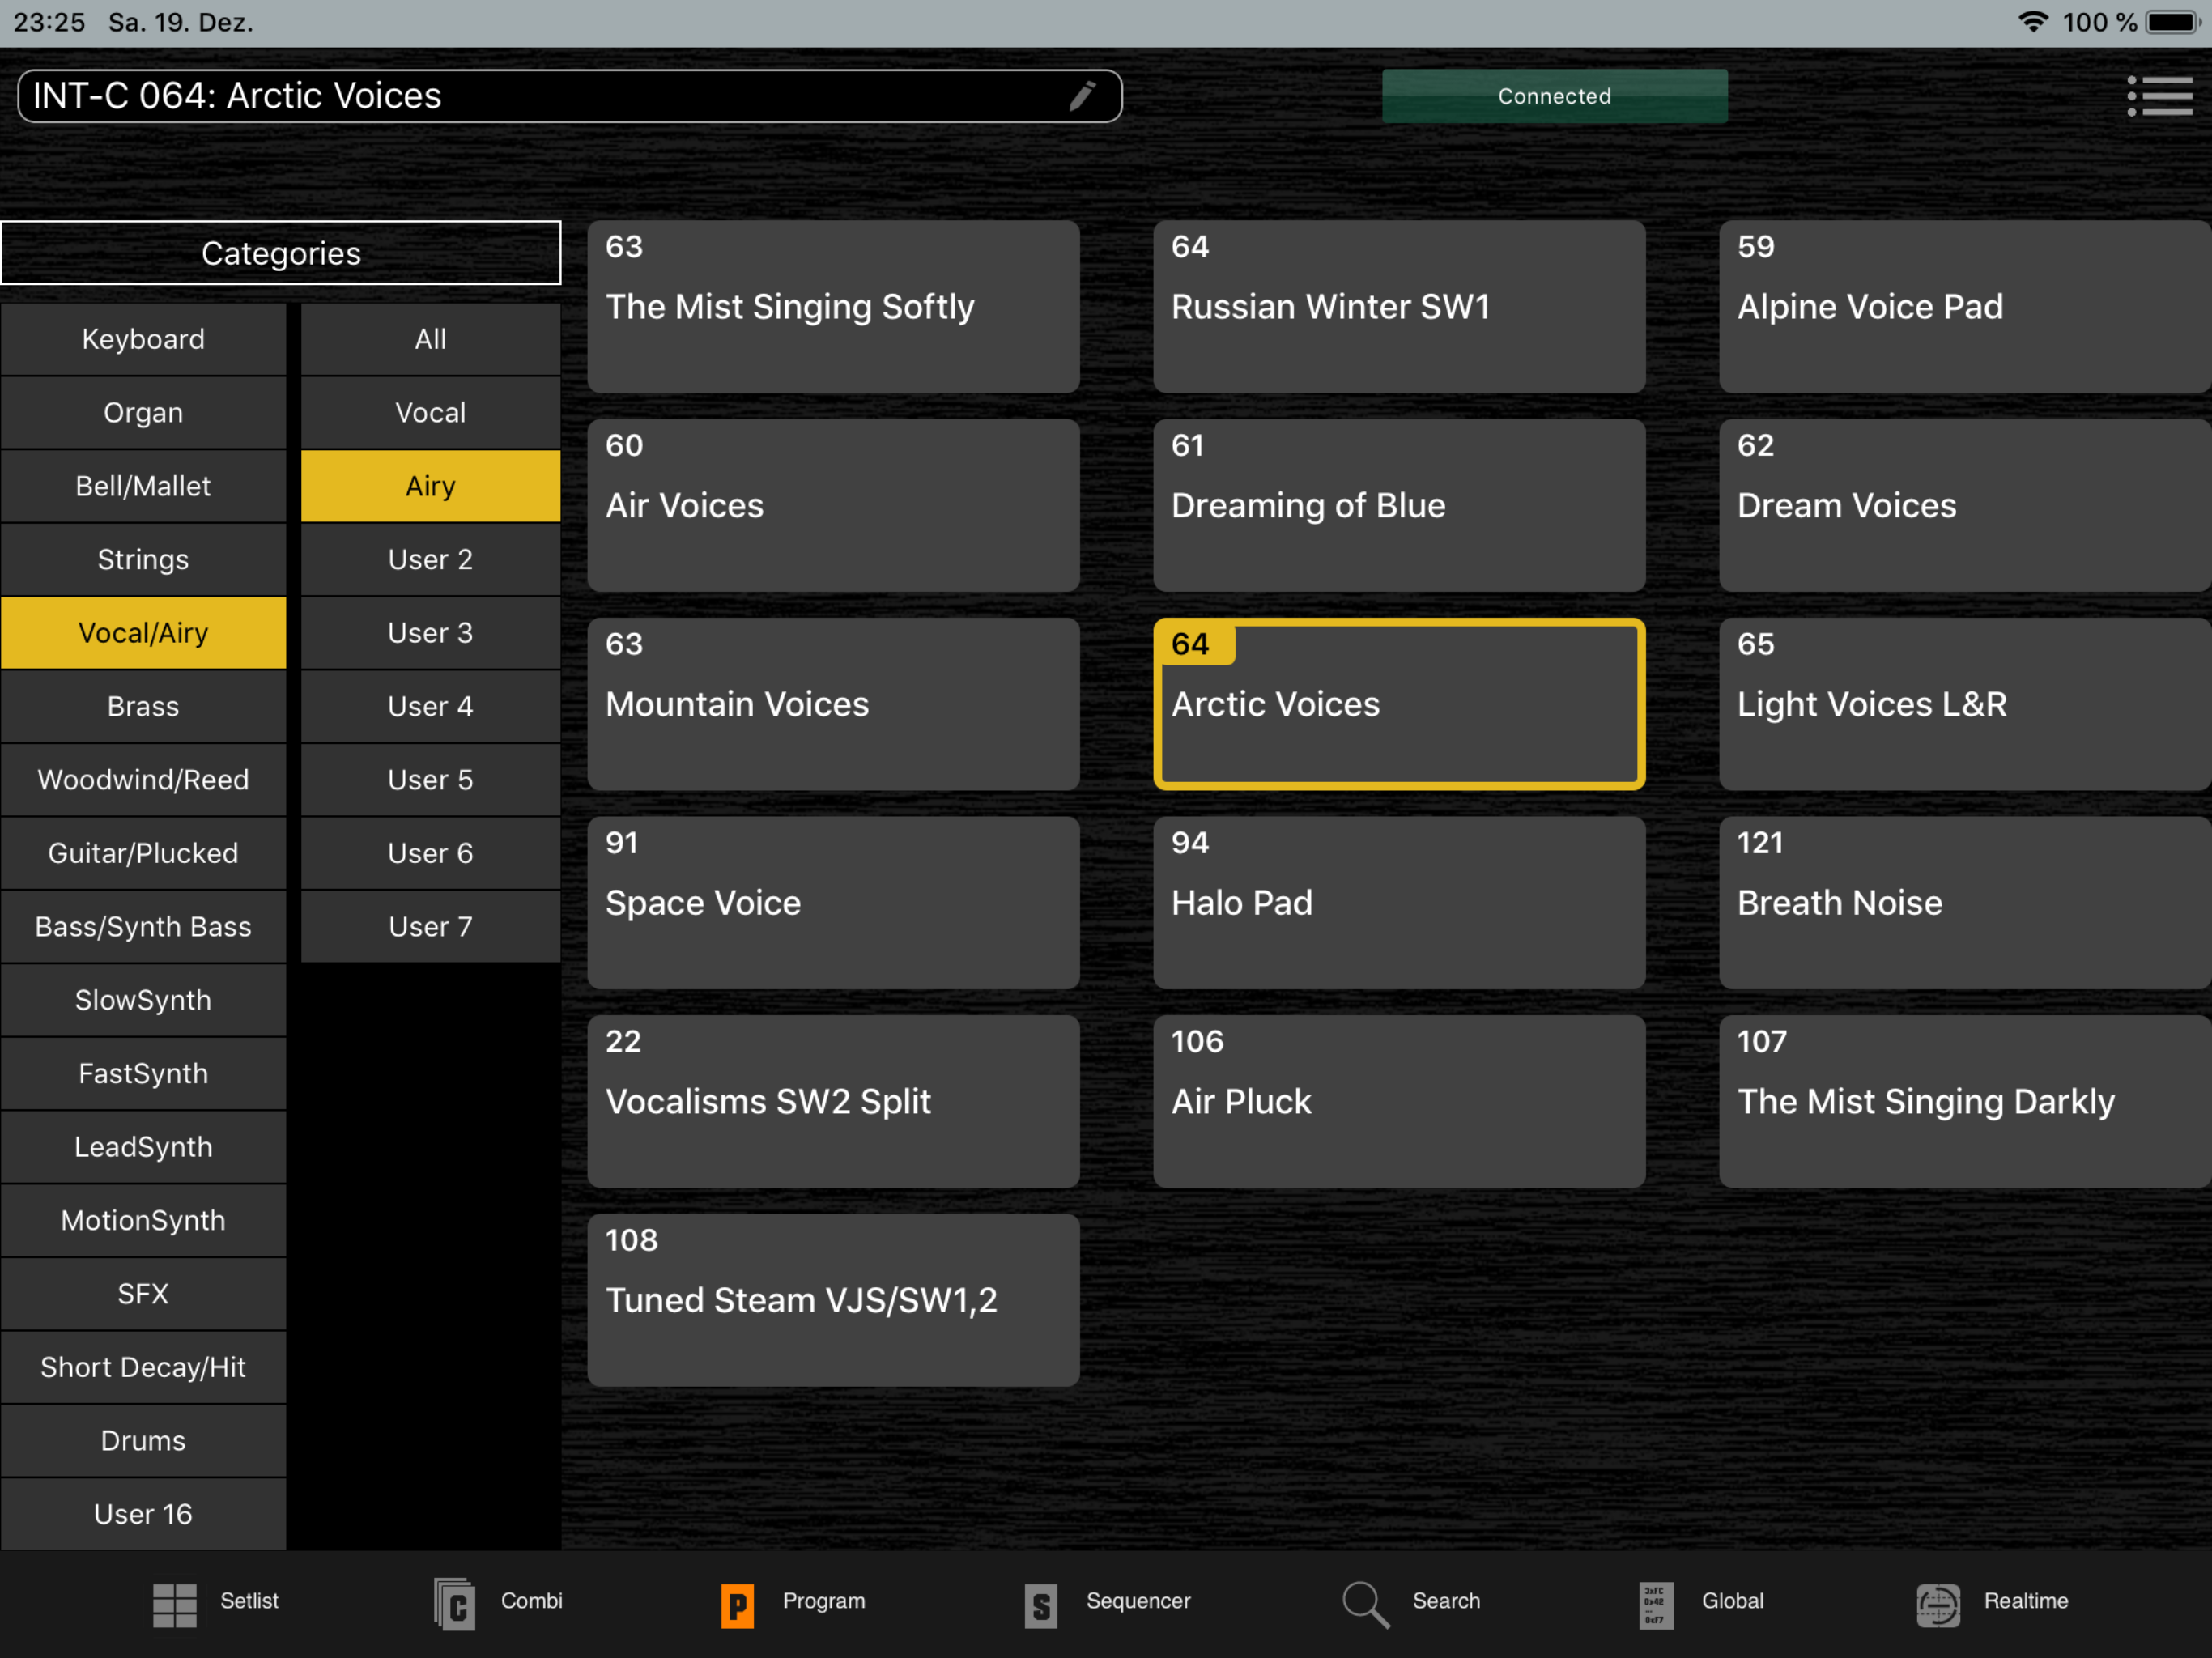The image size is (2212, 1658).
Task: Choose the highlighted Airy sub-category
Action: [x=431, y=486]
